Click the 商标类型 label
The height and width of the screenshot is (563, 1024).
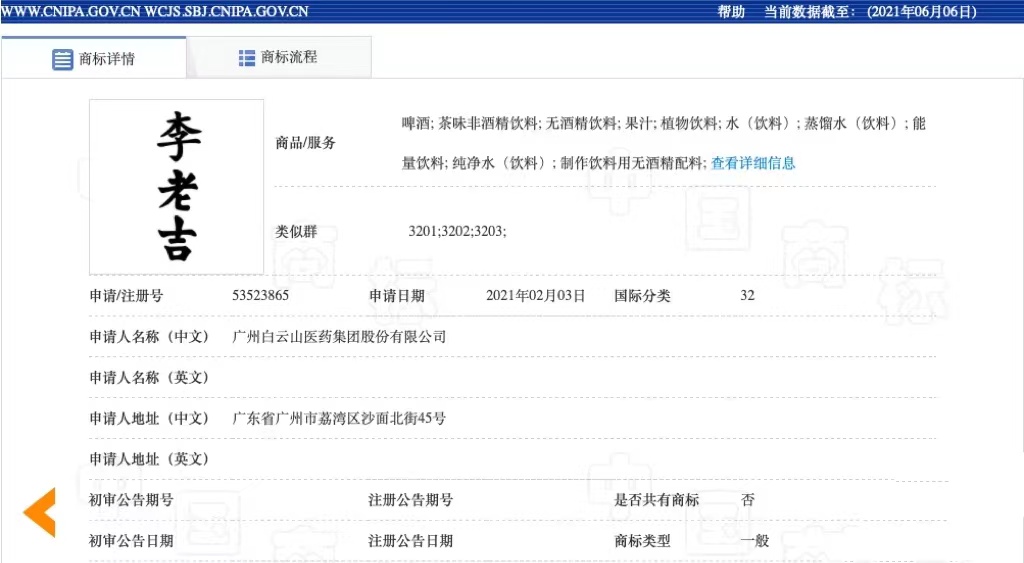(642, 541)
